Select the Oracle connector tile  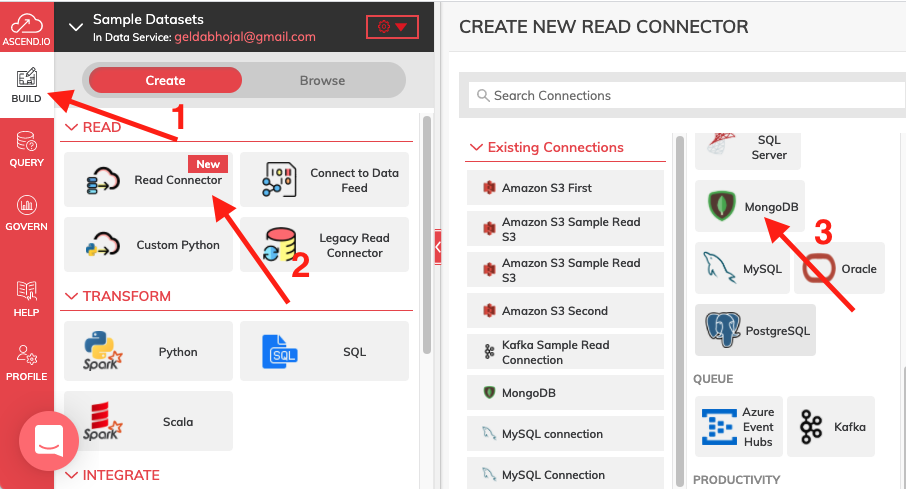[x=839, y=268]
